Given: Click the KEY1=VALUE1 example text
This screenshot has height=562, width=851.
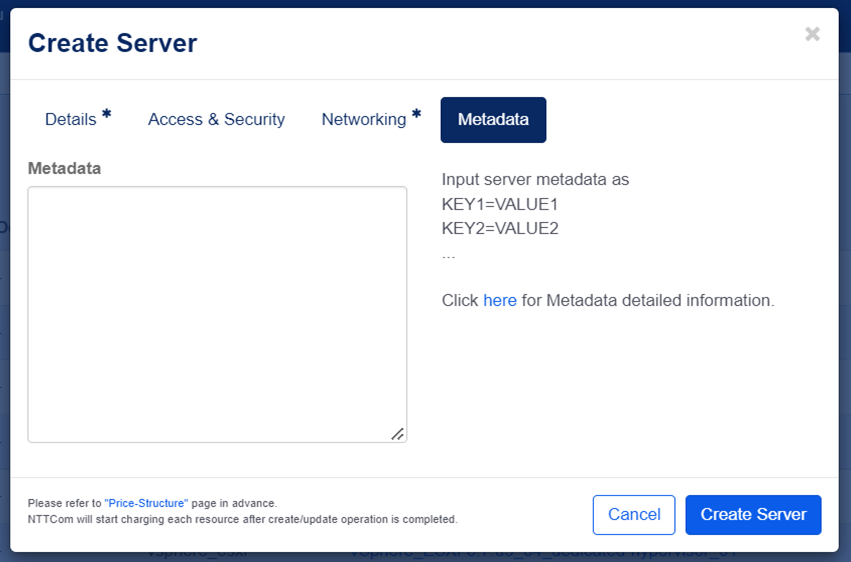Looking at the screenshot, I should pyautogui.click(x=500, y=204).
